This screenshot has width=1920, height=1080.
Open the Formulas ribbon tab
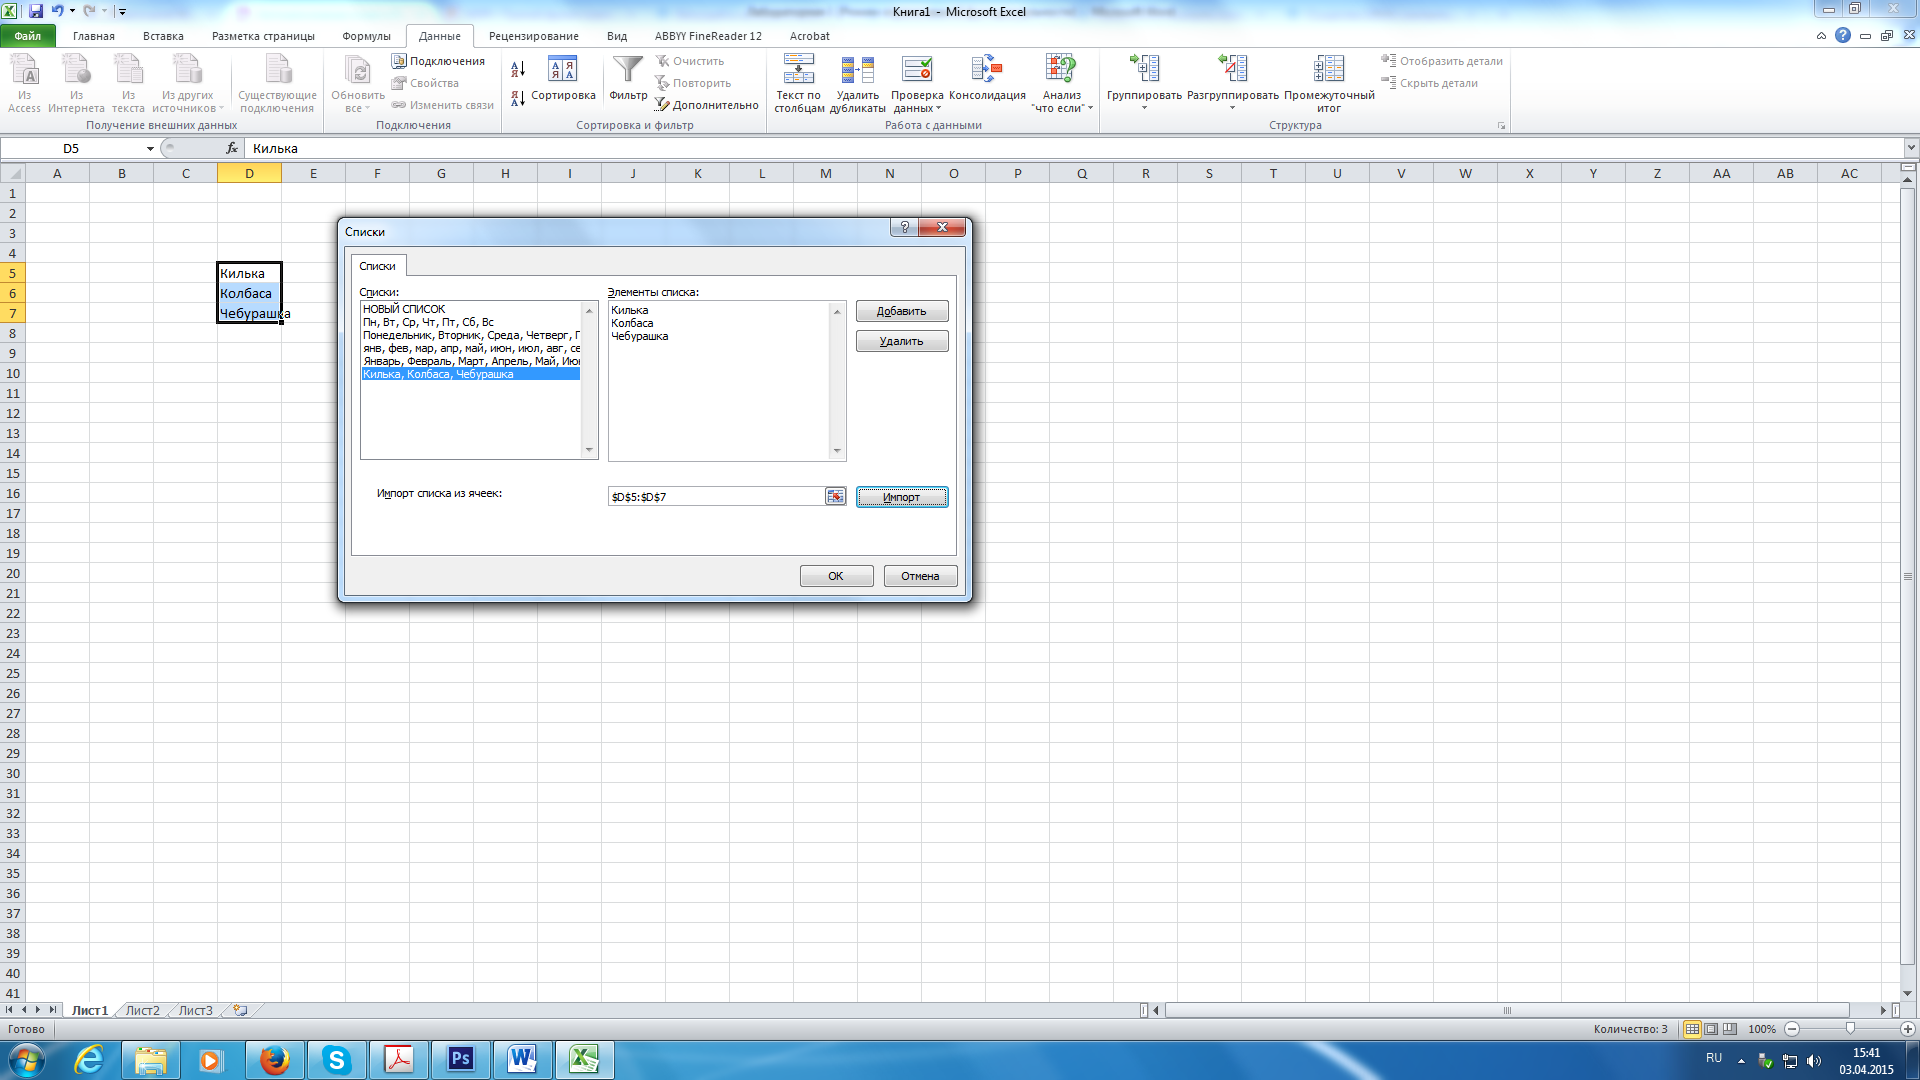coord(366,36)
